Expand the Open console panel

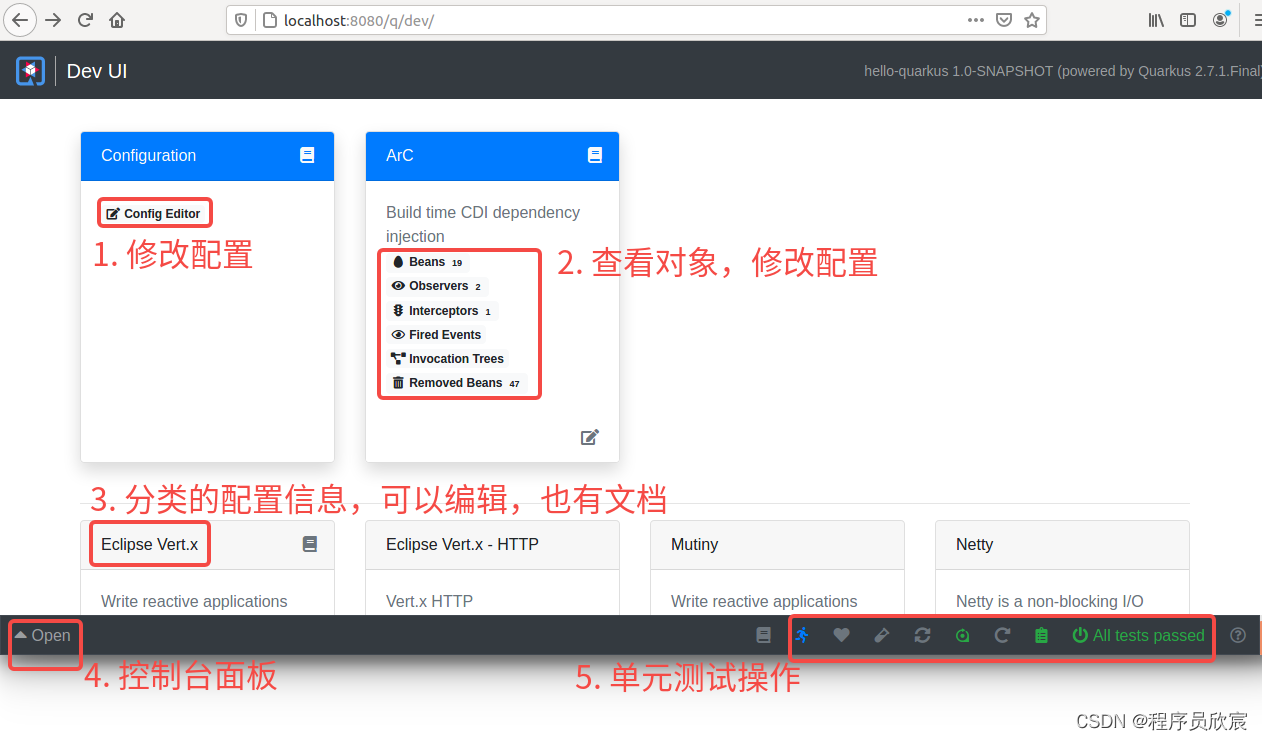point(41,635)
